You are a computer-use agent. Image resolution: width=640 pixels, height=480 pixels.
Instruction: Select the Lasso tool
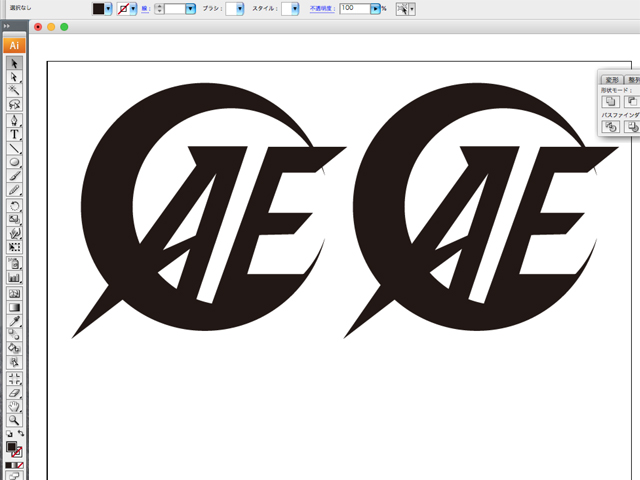14,104
